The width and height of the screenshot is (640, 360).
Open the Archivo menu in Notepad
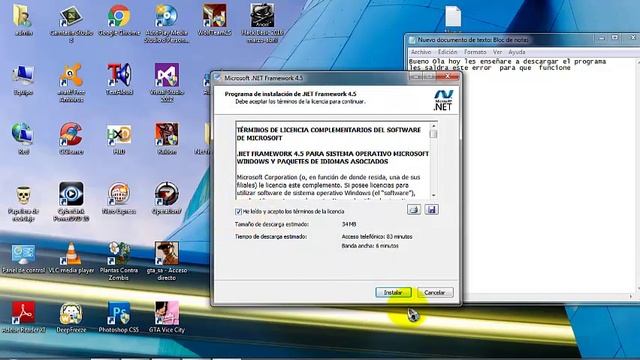click(421, 52)
